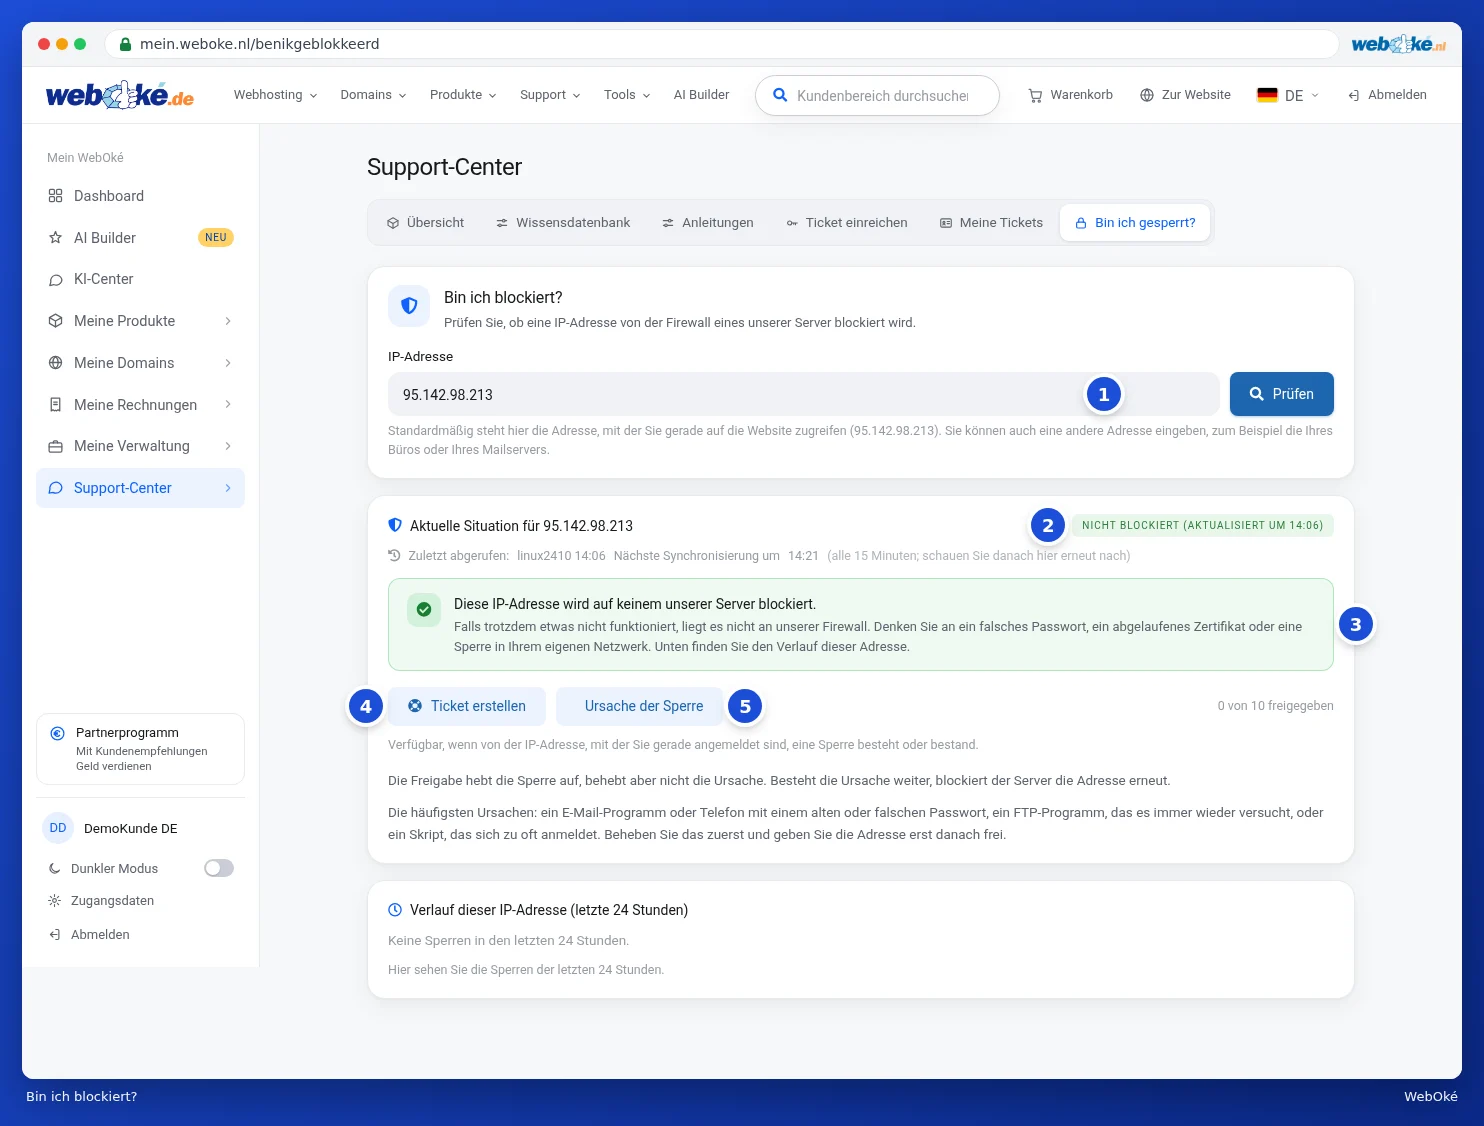Click the card icon next to Meine Verwaltung
Image resolution: width=1484 pixels, height=1126 pixels.
coord(56,446)
